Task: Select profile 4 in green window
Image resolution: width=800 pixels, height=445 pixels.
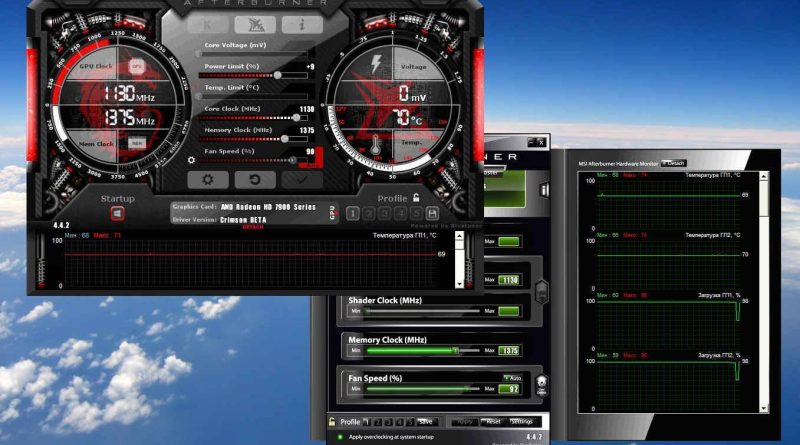Action: tap(399, 422)
